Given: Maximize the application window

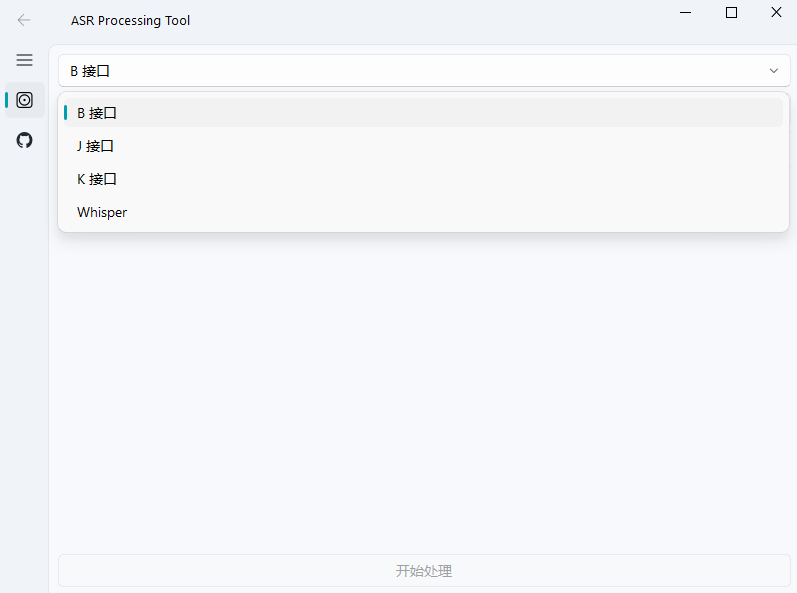Looking at the screenshot, I should coord(731,13).
